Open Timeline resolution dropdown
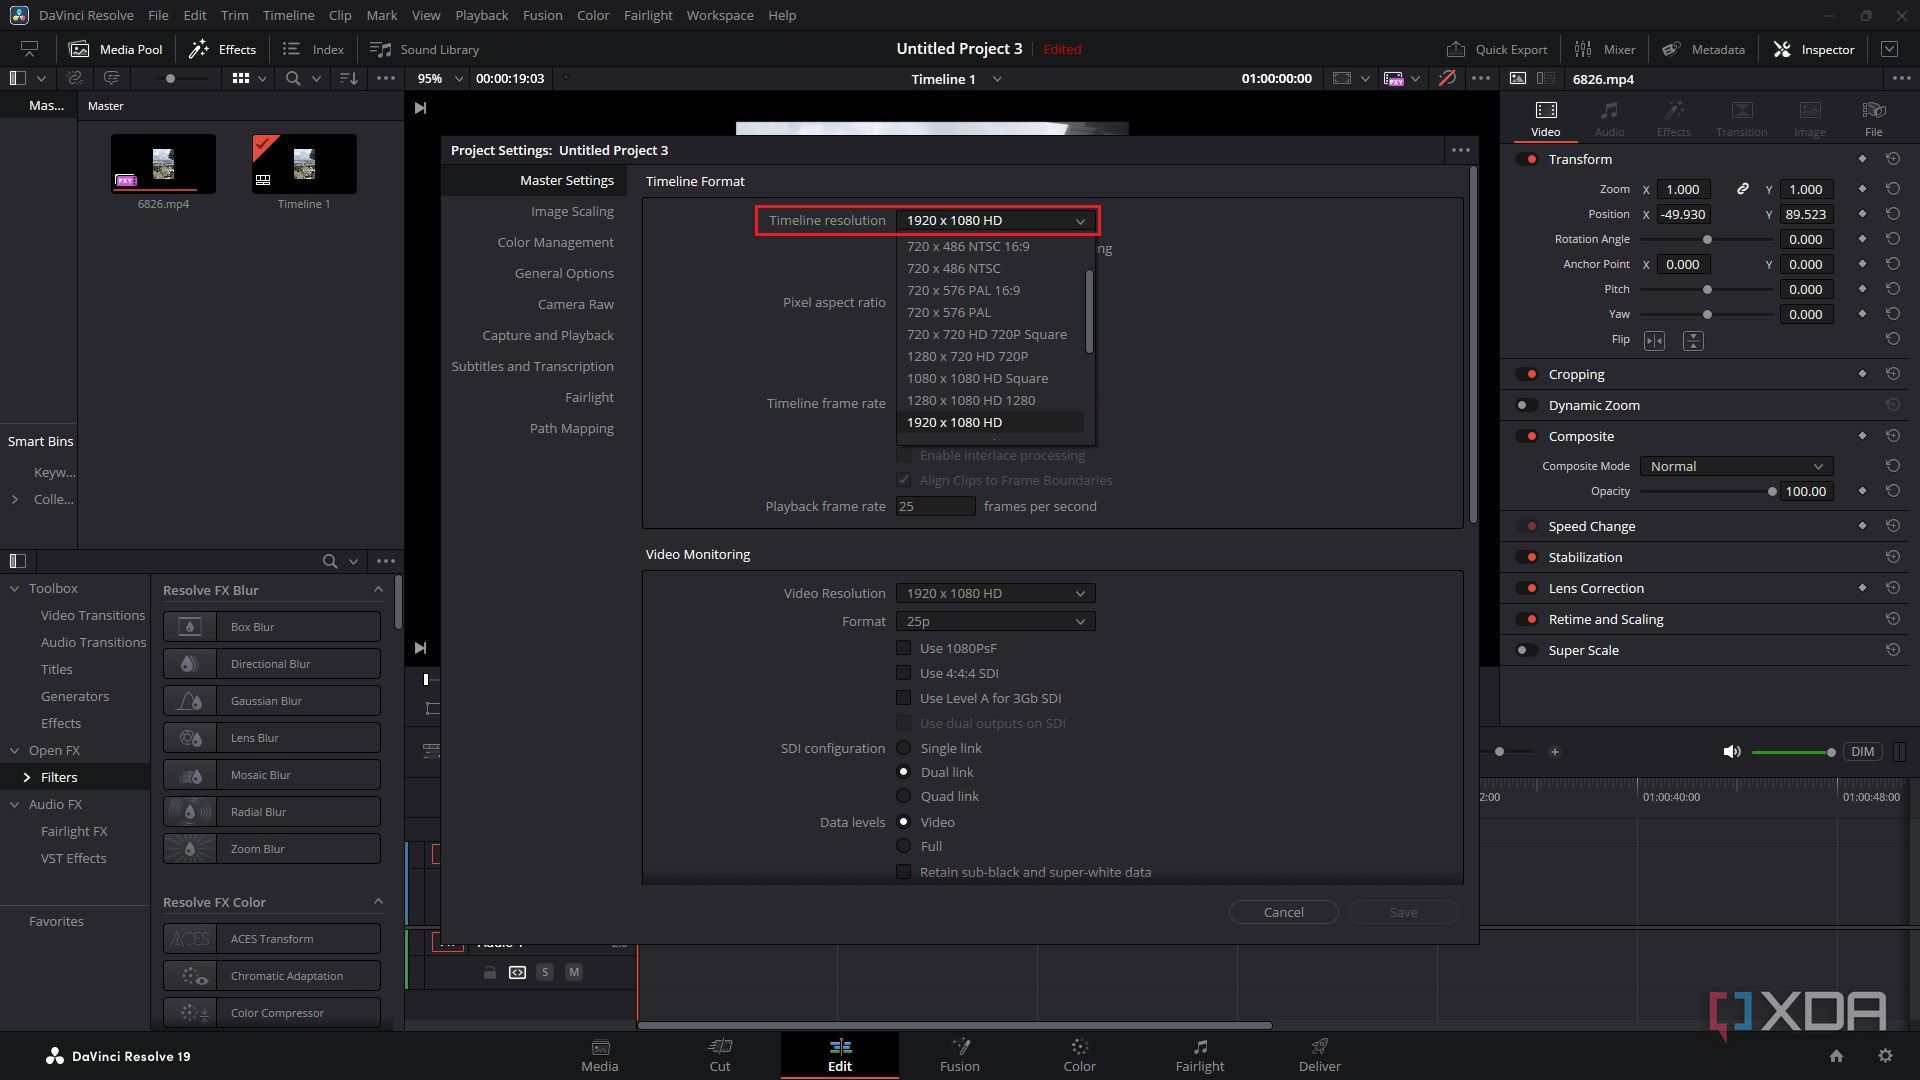1920x1080 pixels. (x=995, y=220)
